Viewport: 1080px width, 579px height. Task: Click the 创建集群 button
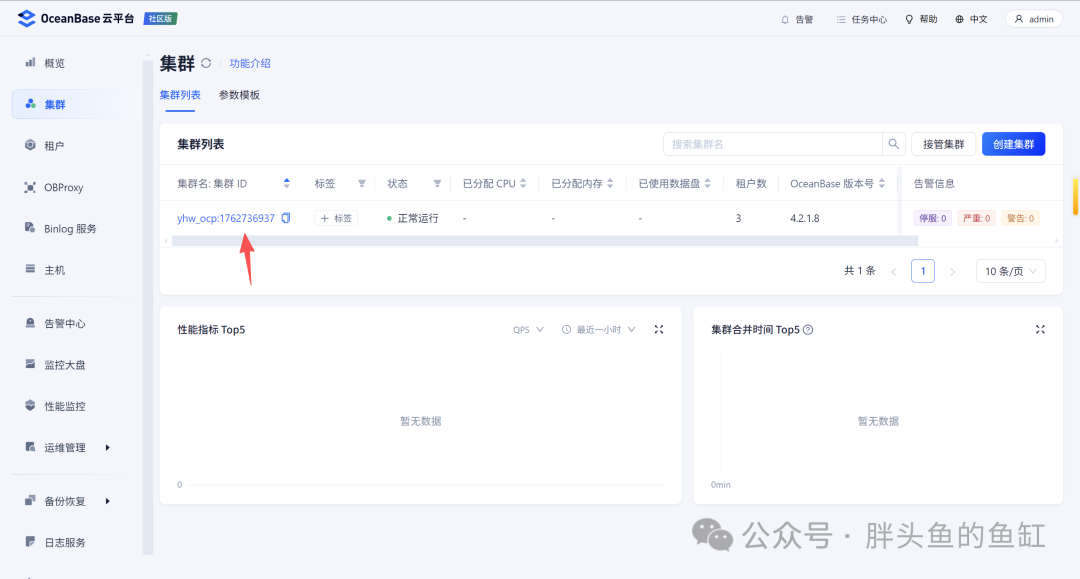pyautogui.click(x=1013, y=144)
